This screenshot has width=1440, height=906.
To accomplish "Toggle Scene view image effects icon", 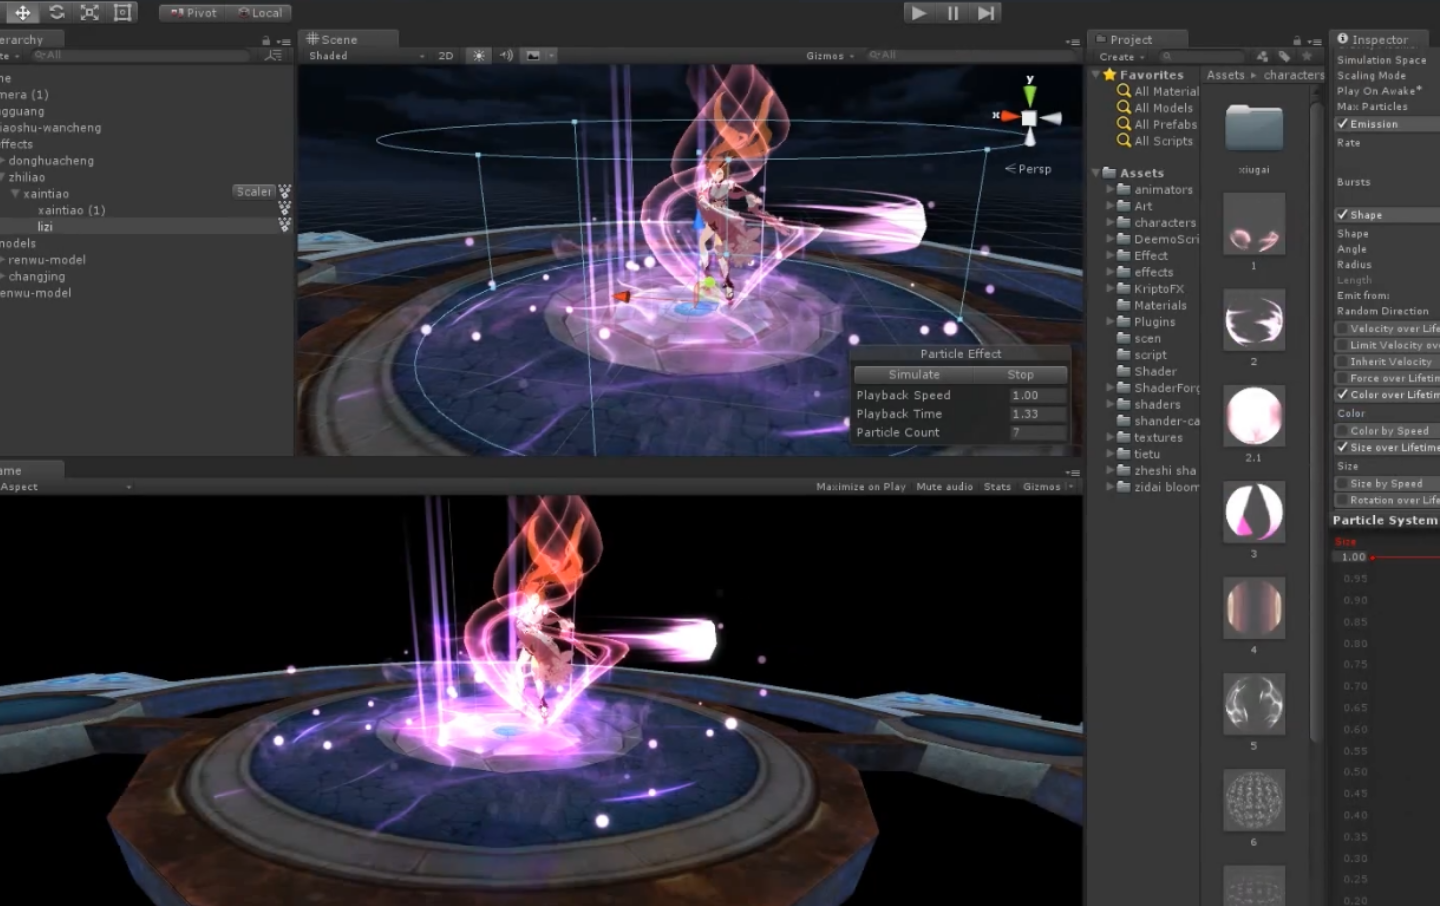I will [533, 56].
